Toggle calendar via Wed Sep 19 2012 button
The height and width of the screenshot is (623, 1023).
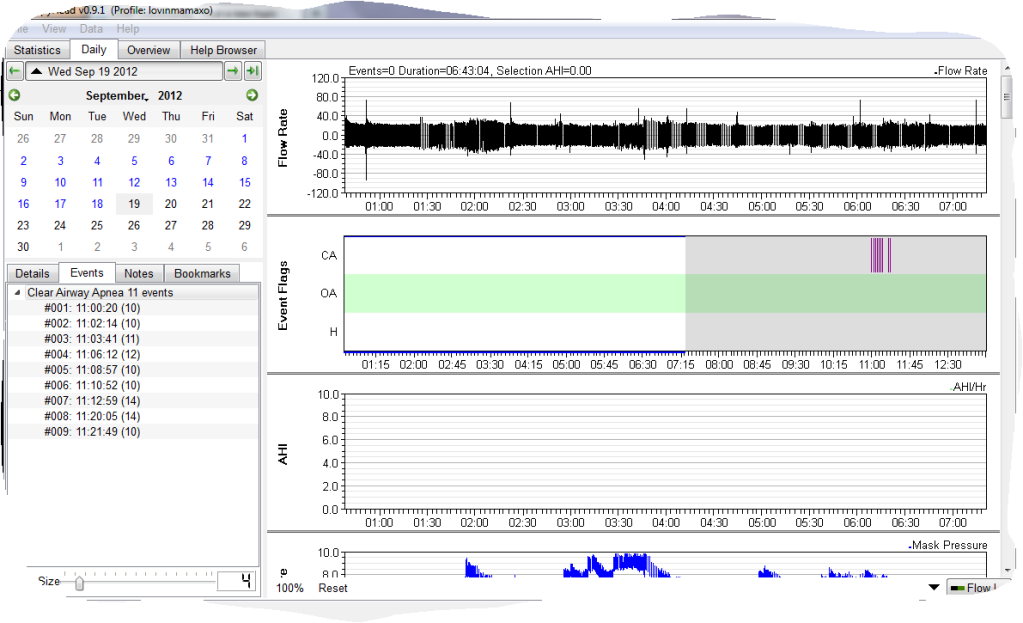pos(124,71)
